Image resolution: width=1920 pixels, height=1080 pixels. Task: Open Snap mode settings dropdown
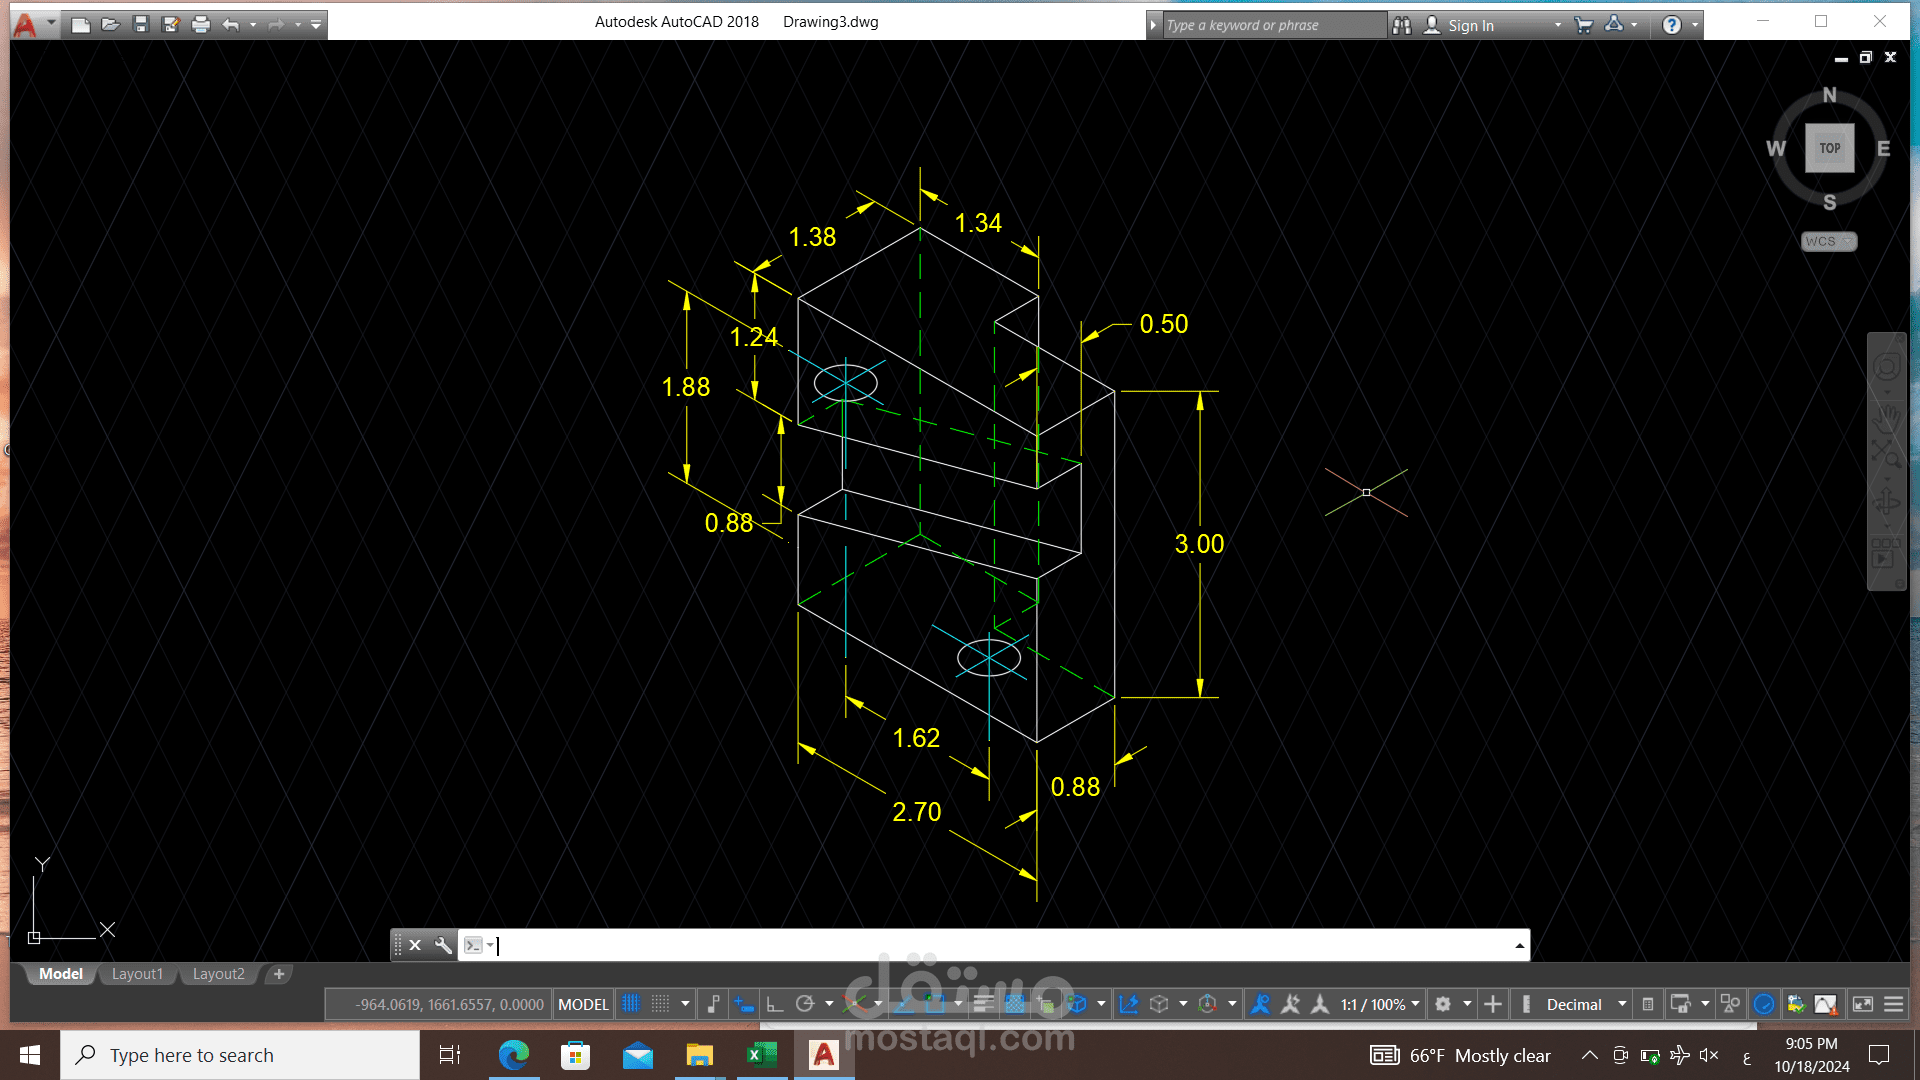(x=685, y=1004)
